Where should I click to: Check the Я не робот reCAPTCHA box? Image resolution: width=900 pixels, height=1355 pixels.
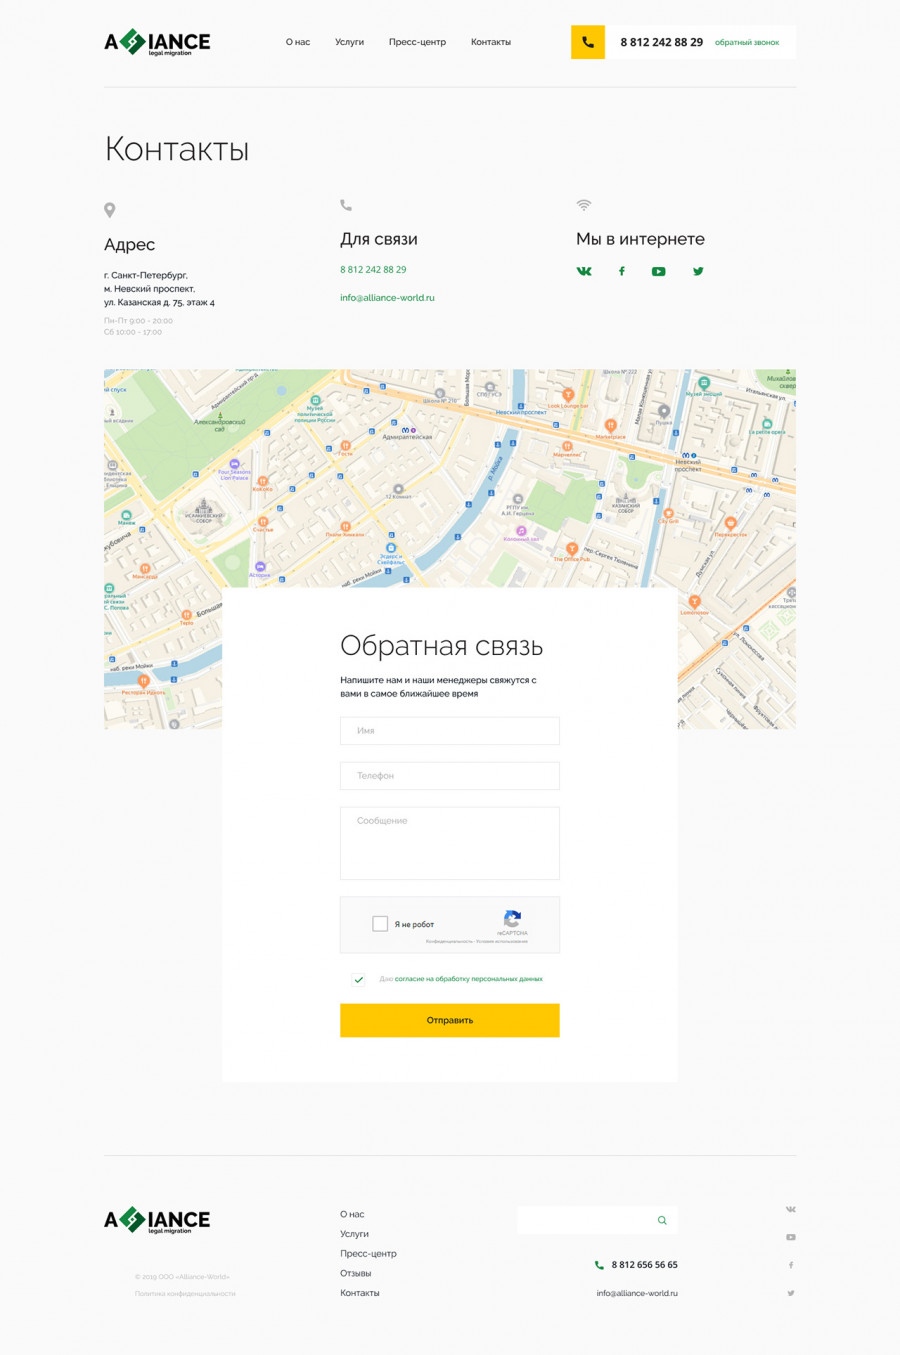pos(380,924)
